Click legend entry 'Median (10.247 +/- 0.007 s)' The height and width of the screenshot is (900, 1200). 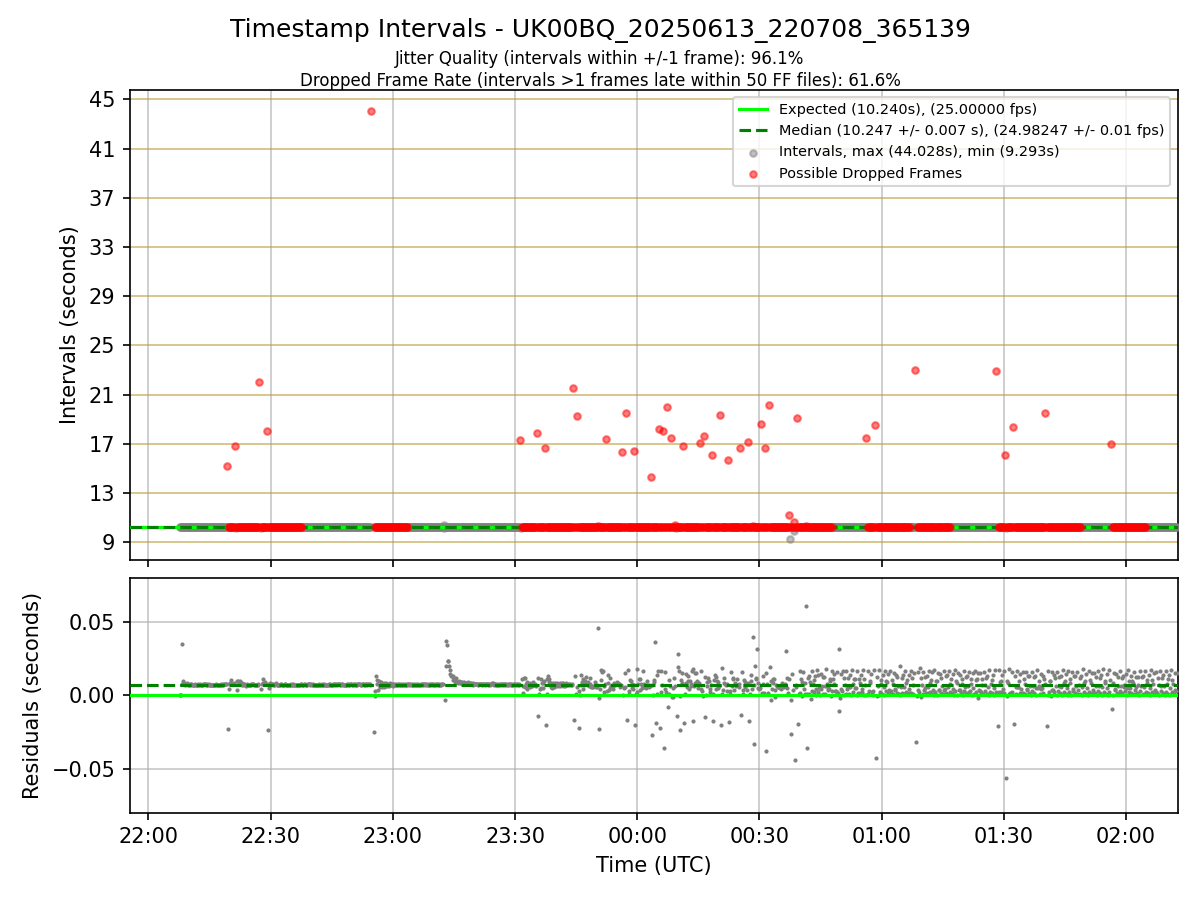coord(971,130)
